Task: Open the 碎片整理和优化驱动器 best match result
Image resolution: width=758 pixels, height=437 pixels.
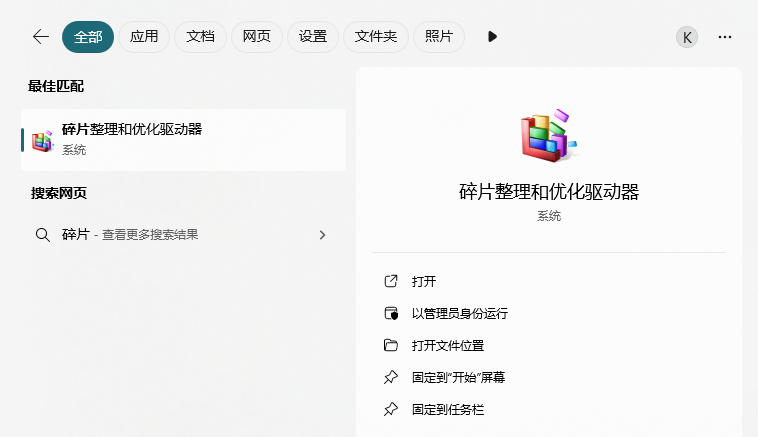Action: point(184,140)
